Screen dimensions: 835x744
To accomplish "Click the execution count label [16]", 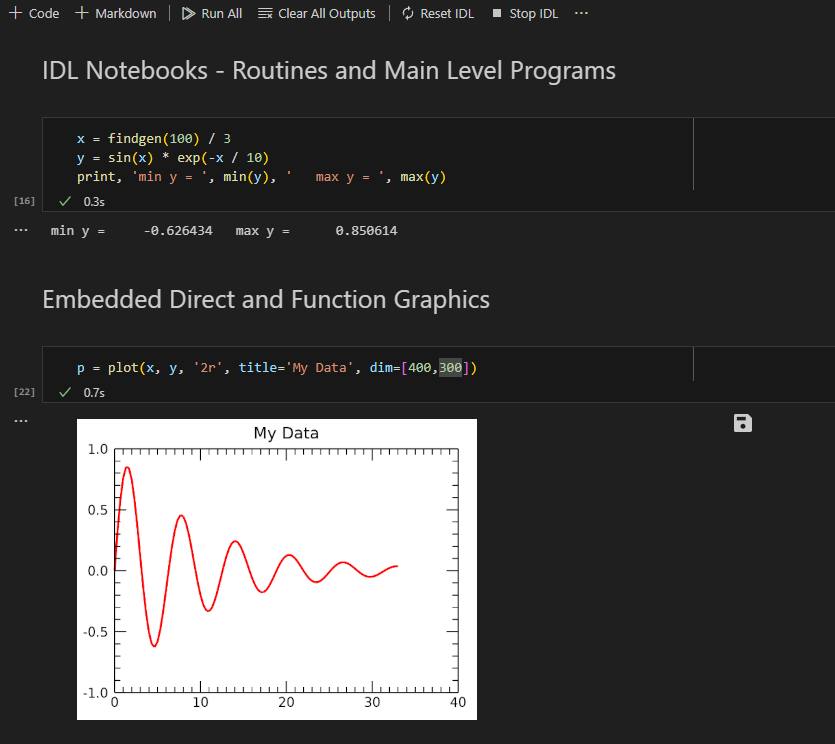I will [x=24, y=201].
